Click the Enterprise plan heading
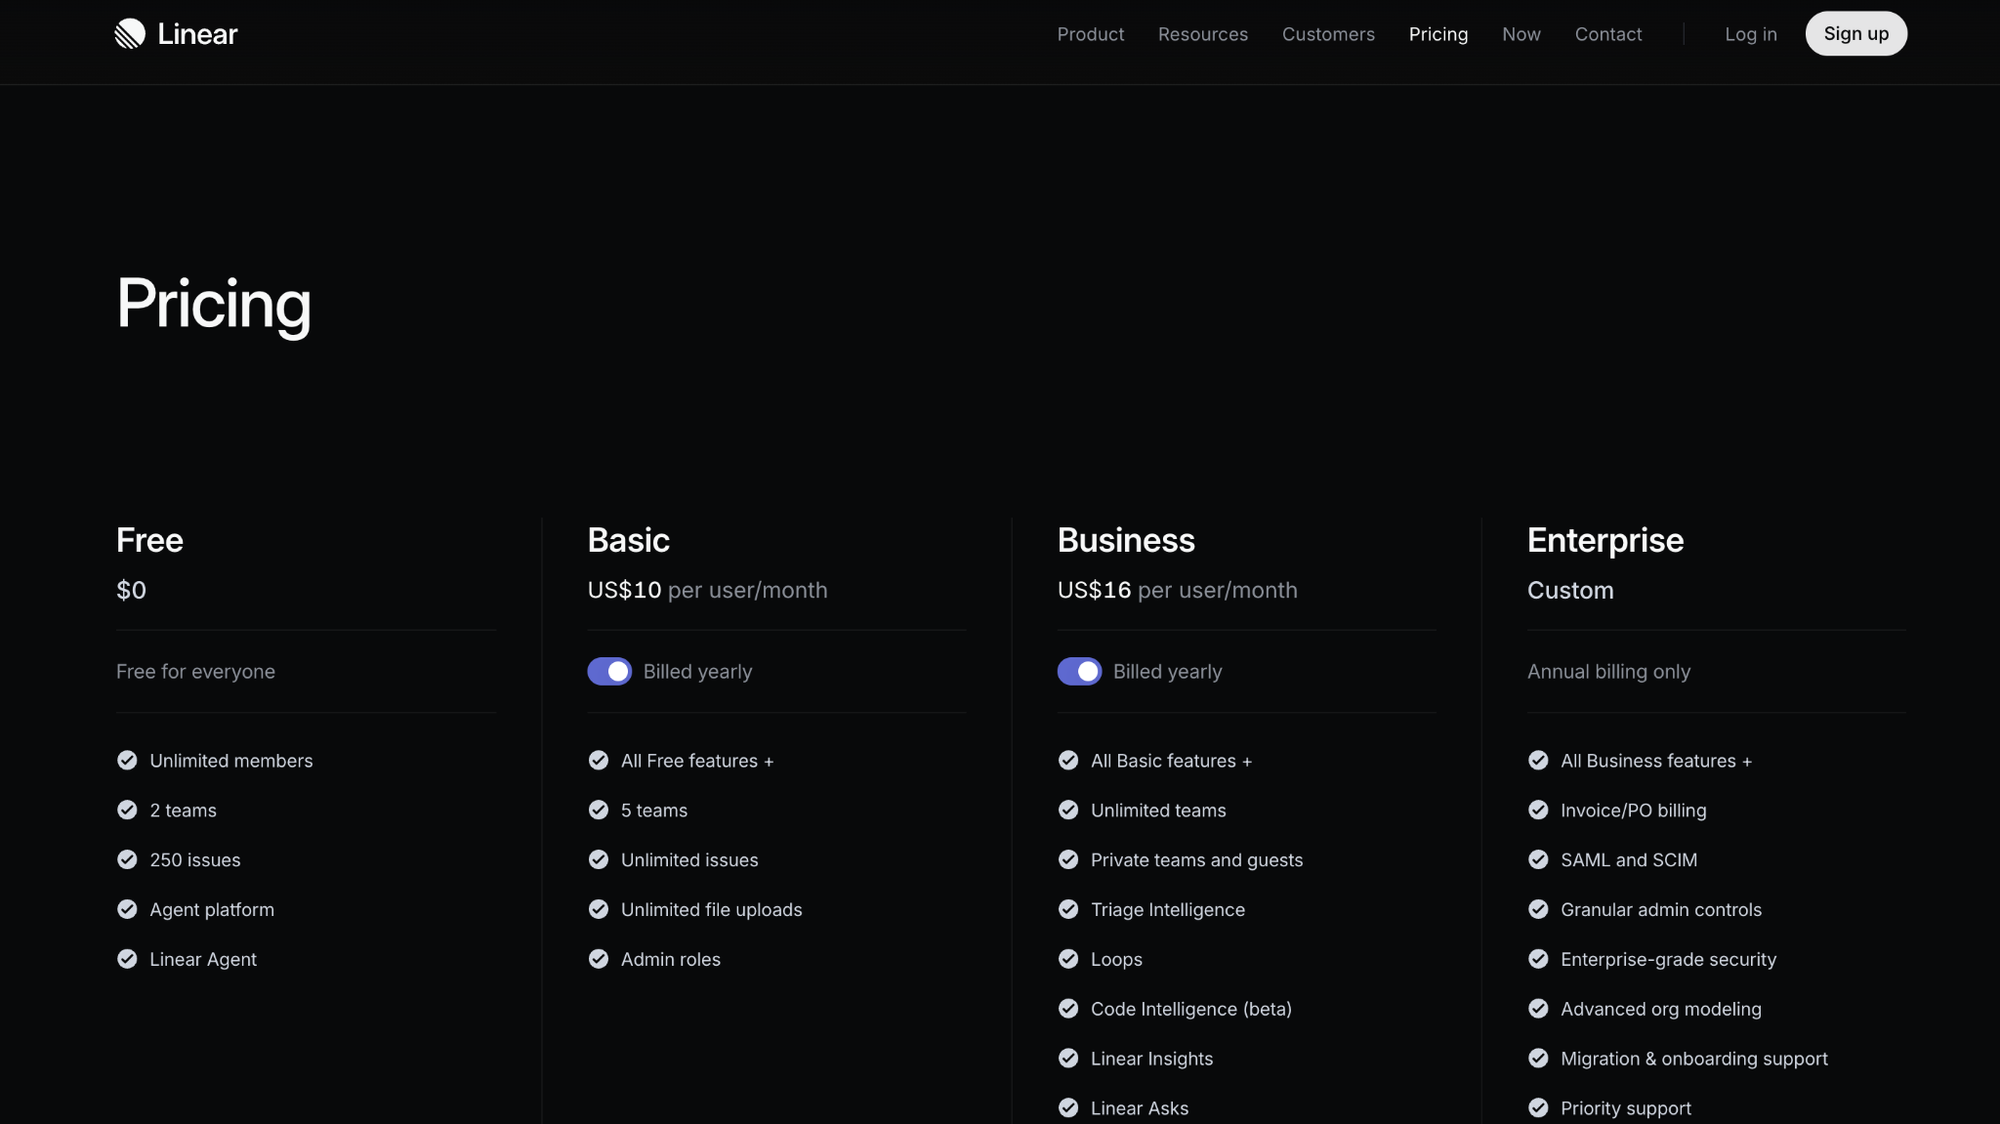Screen dimensions: 2000x1124 [1605, 541]
